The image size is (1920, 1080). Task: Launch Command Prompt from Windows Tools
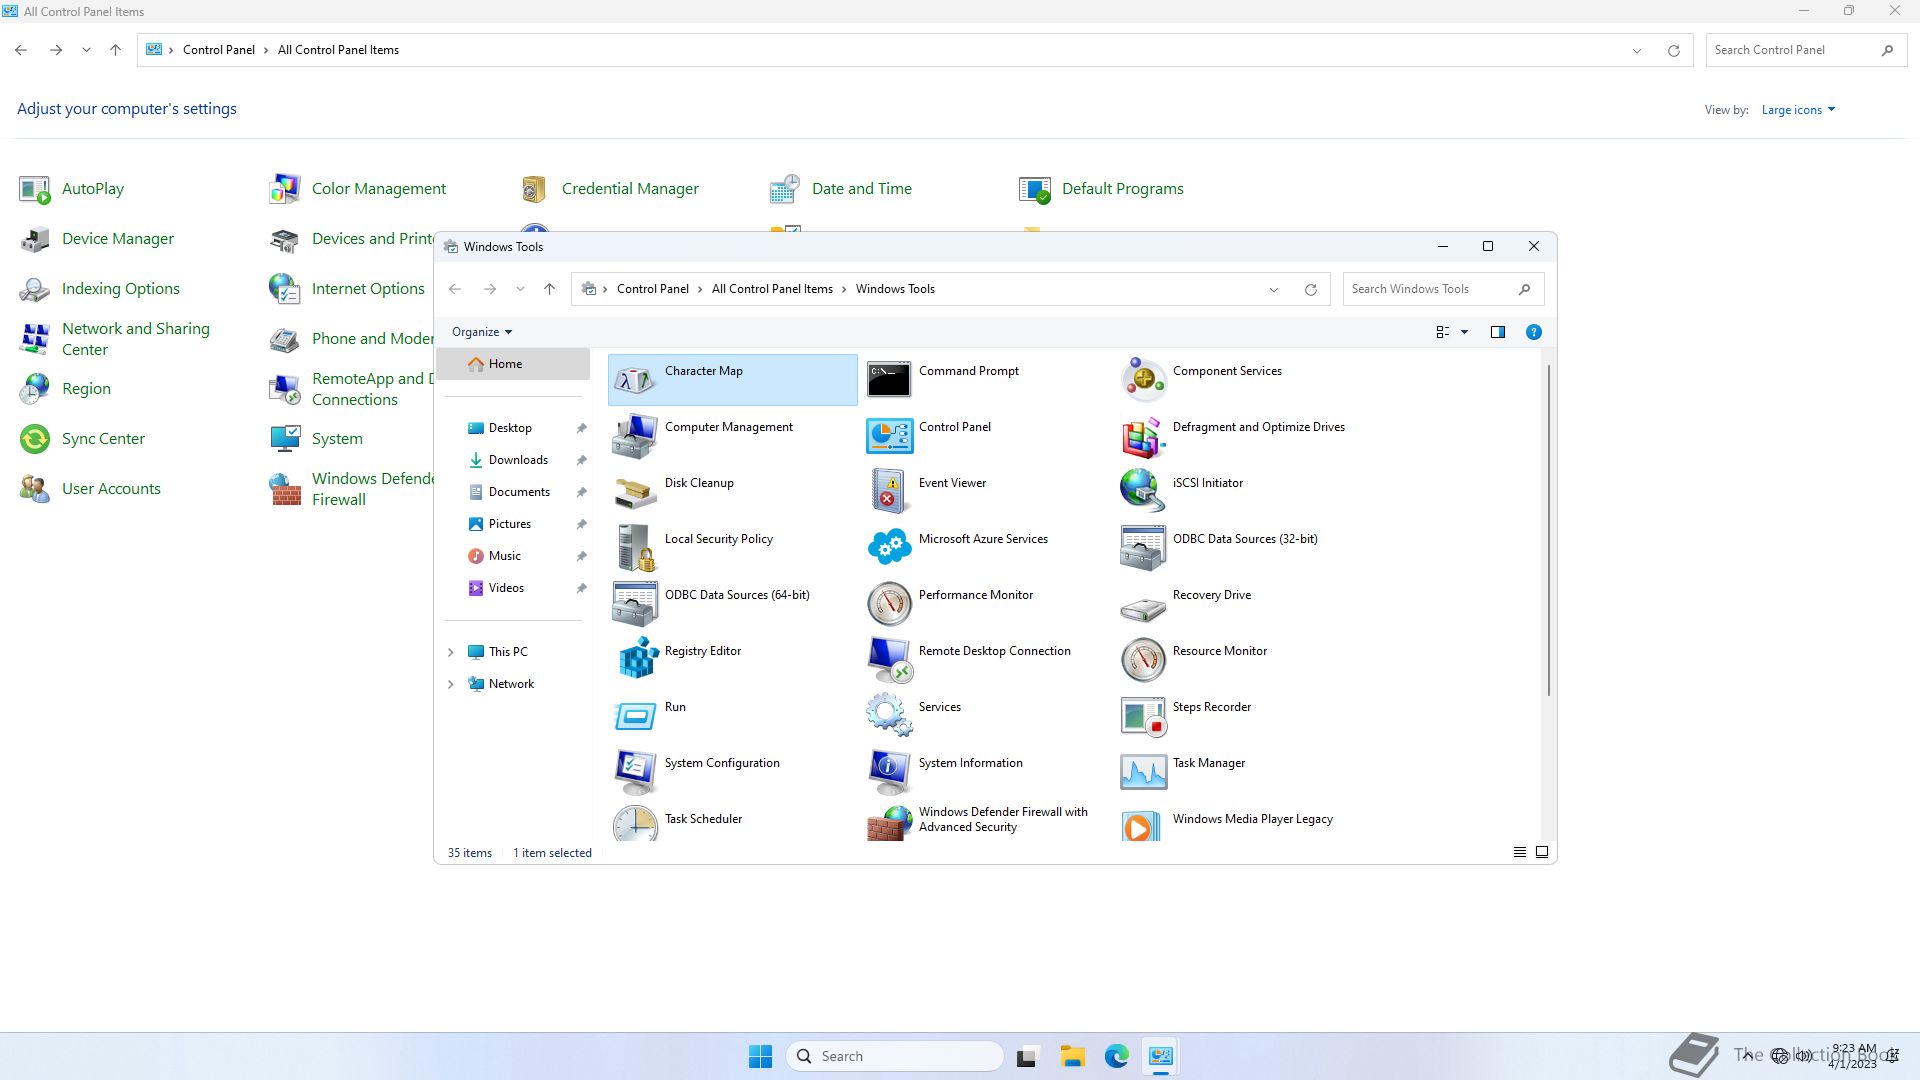click(x=889, y=380)
